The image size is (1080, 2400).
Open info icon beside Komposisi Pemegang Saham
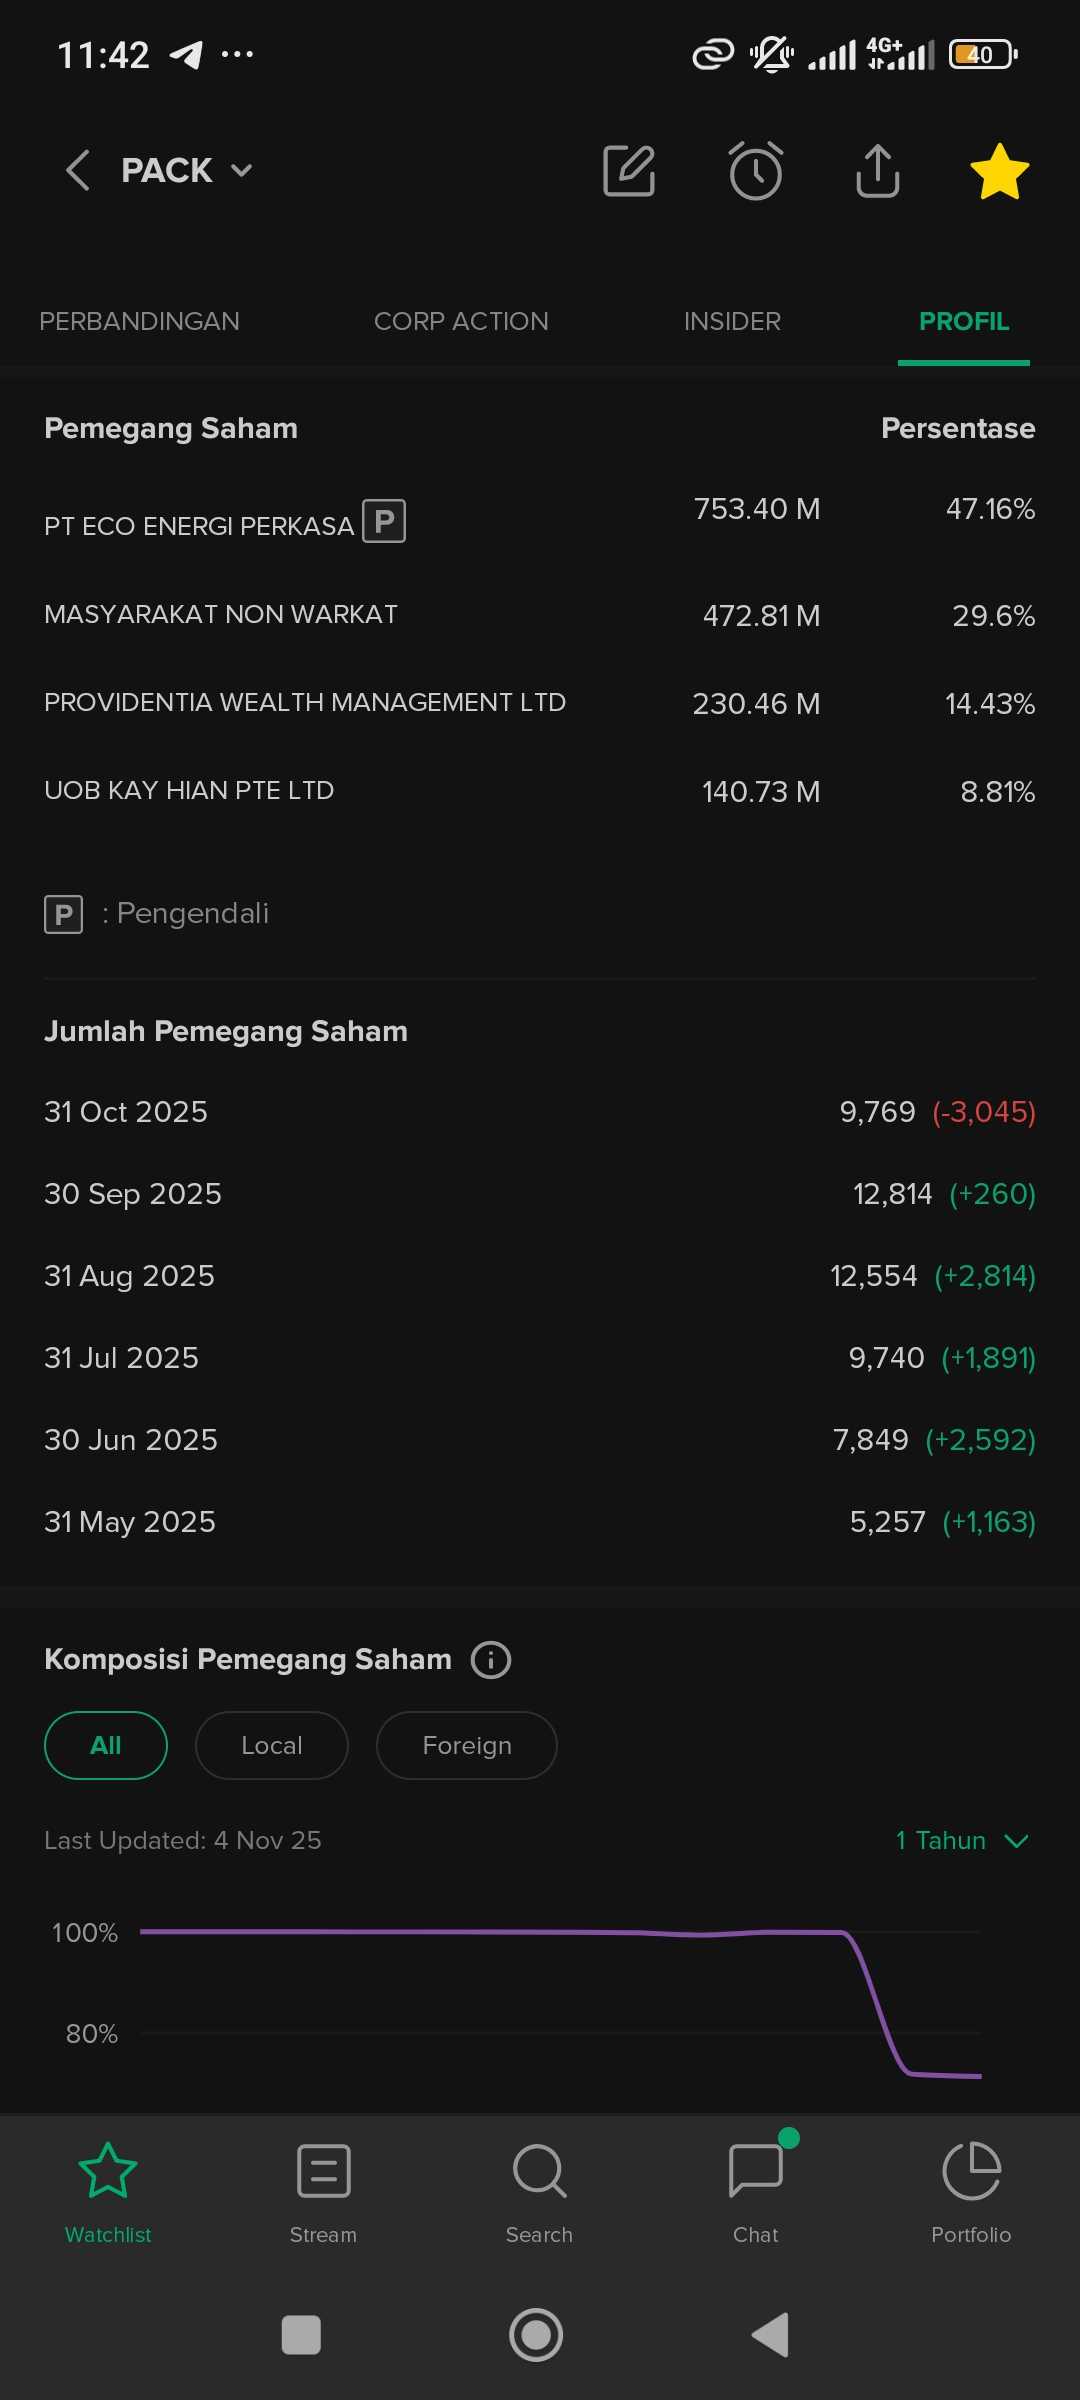pos(491,1660)
